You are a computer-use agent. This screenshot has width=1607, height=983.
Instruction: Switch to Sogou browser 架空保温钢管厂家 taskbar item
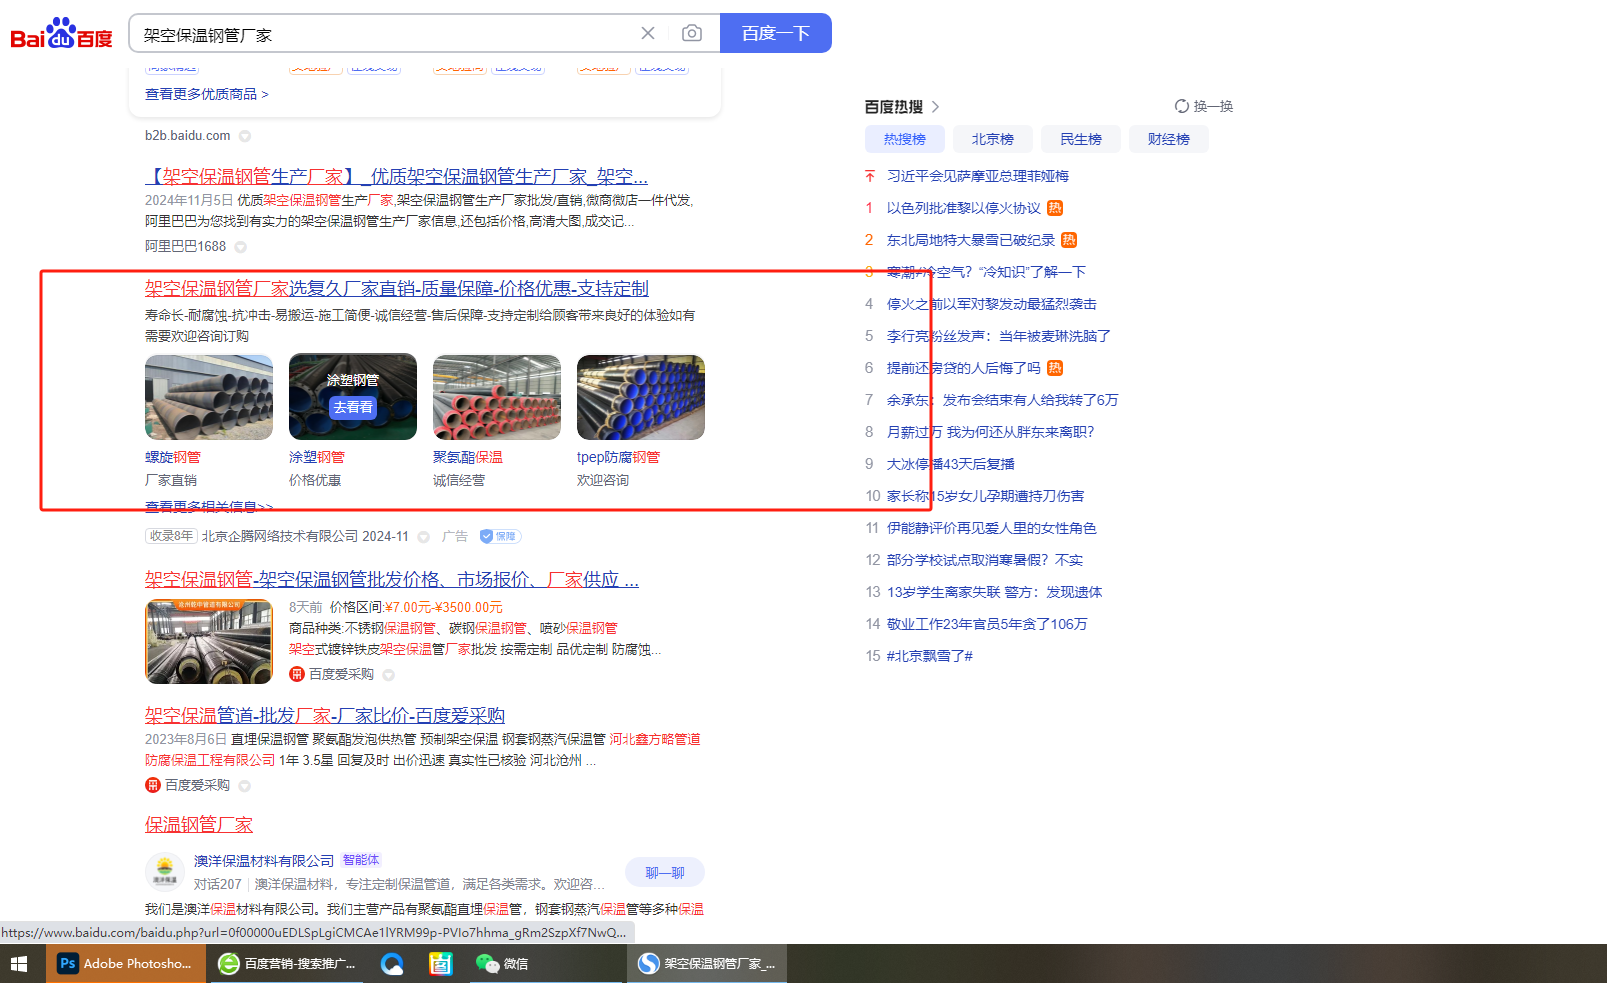[708, 963]
